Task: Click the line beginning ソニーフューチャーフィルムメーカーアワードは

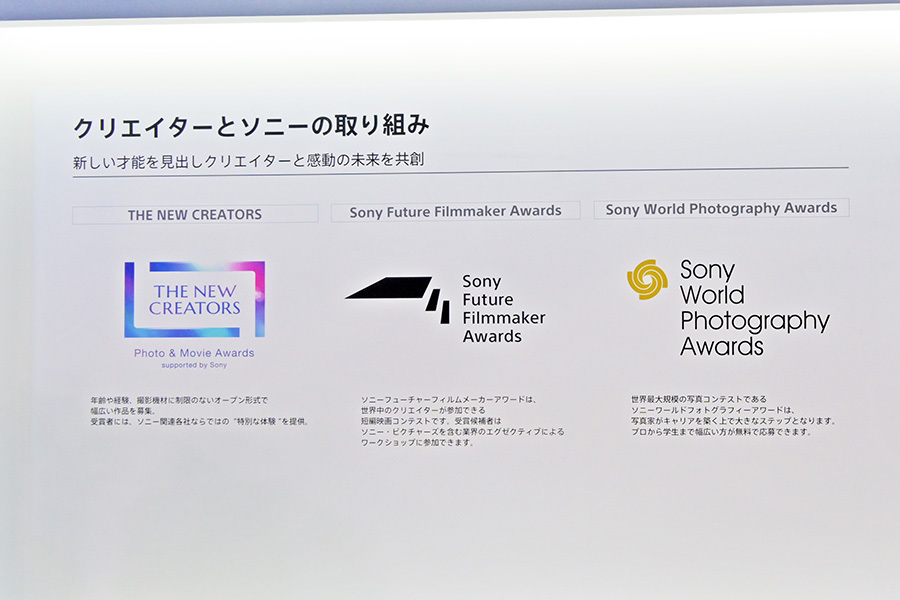Action: click(449, 400)
